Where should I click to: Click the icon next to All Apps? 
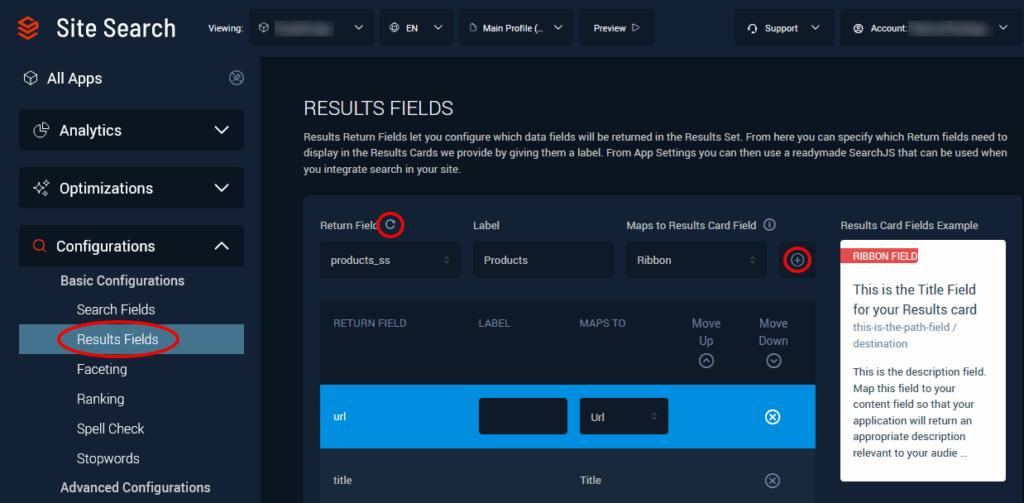[236, 78]
